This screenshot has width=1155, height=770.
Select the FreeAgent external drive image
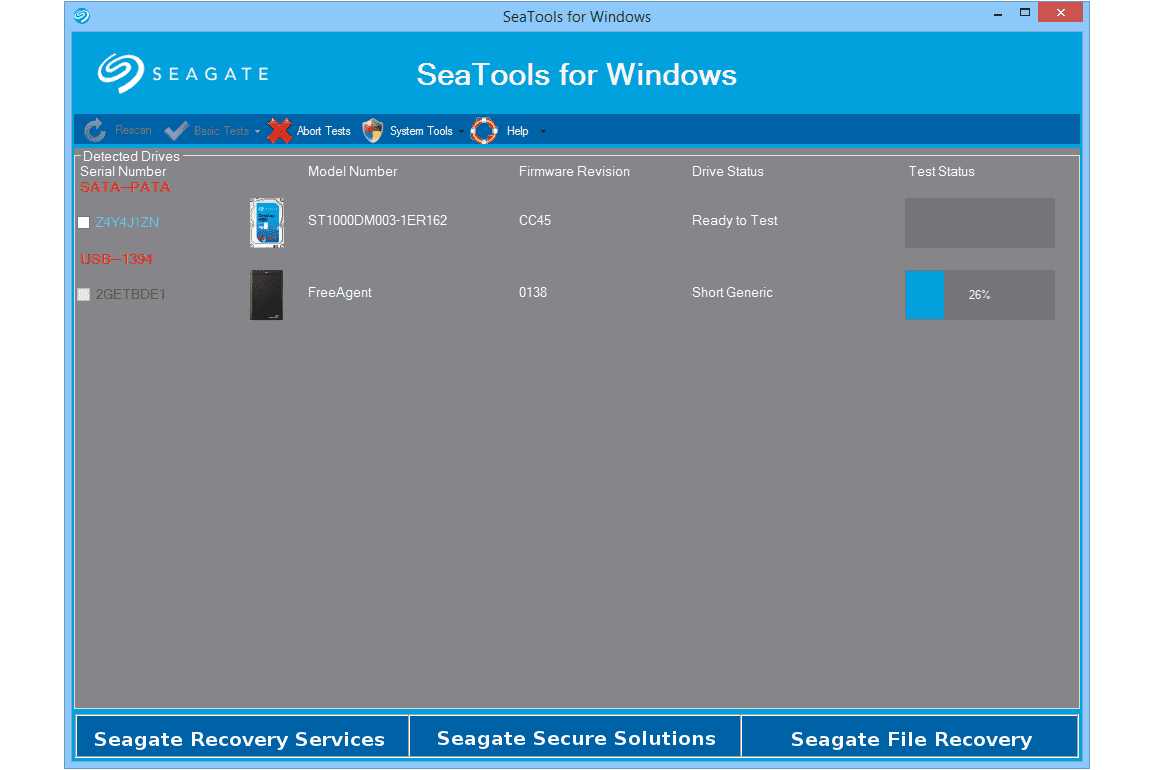(x=267, y=295)
